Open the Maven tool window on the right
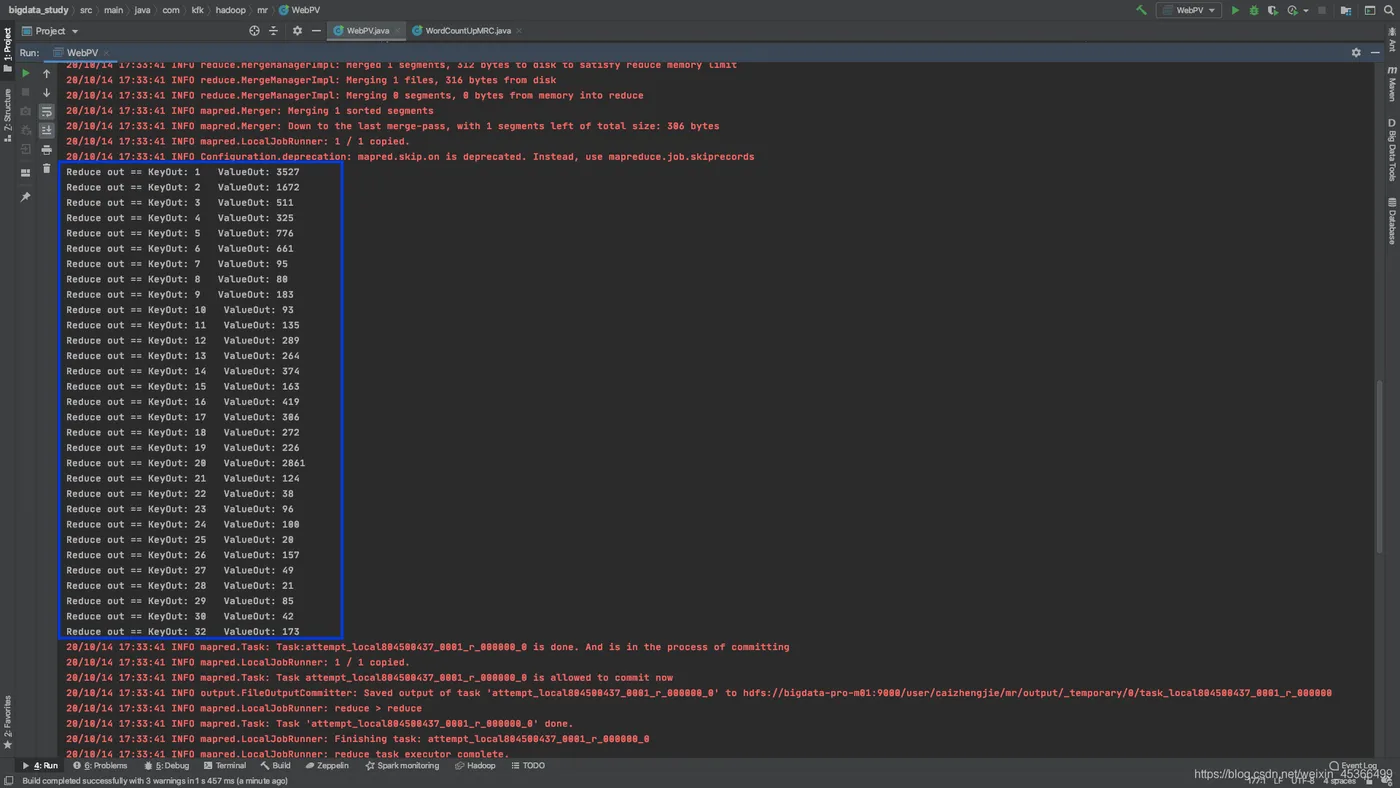The width and height of the screenshot is (1400, 788). 1391,85
